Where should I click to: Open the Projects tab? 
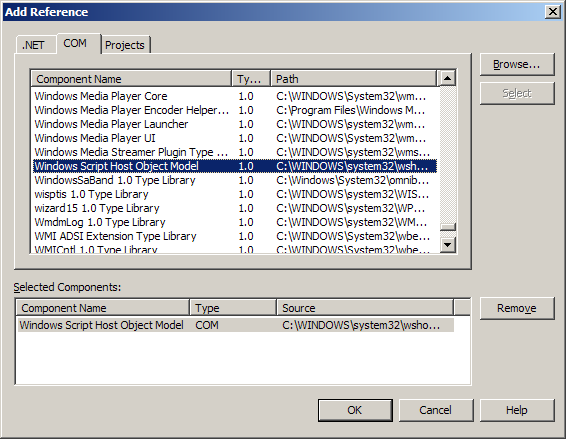(125, 45)
